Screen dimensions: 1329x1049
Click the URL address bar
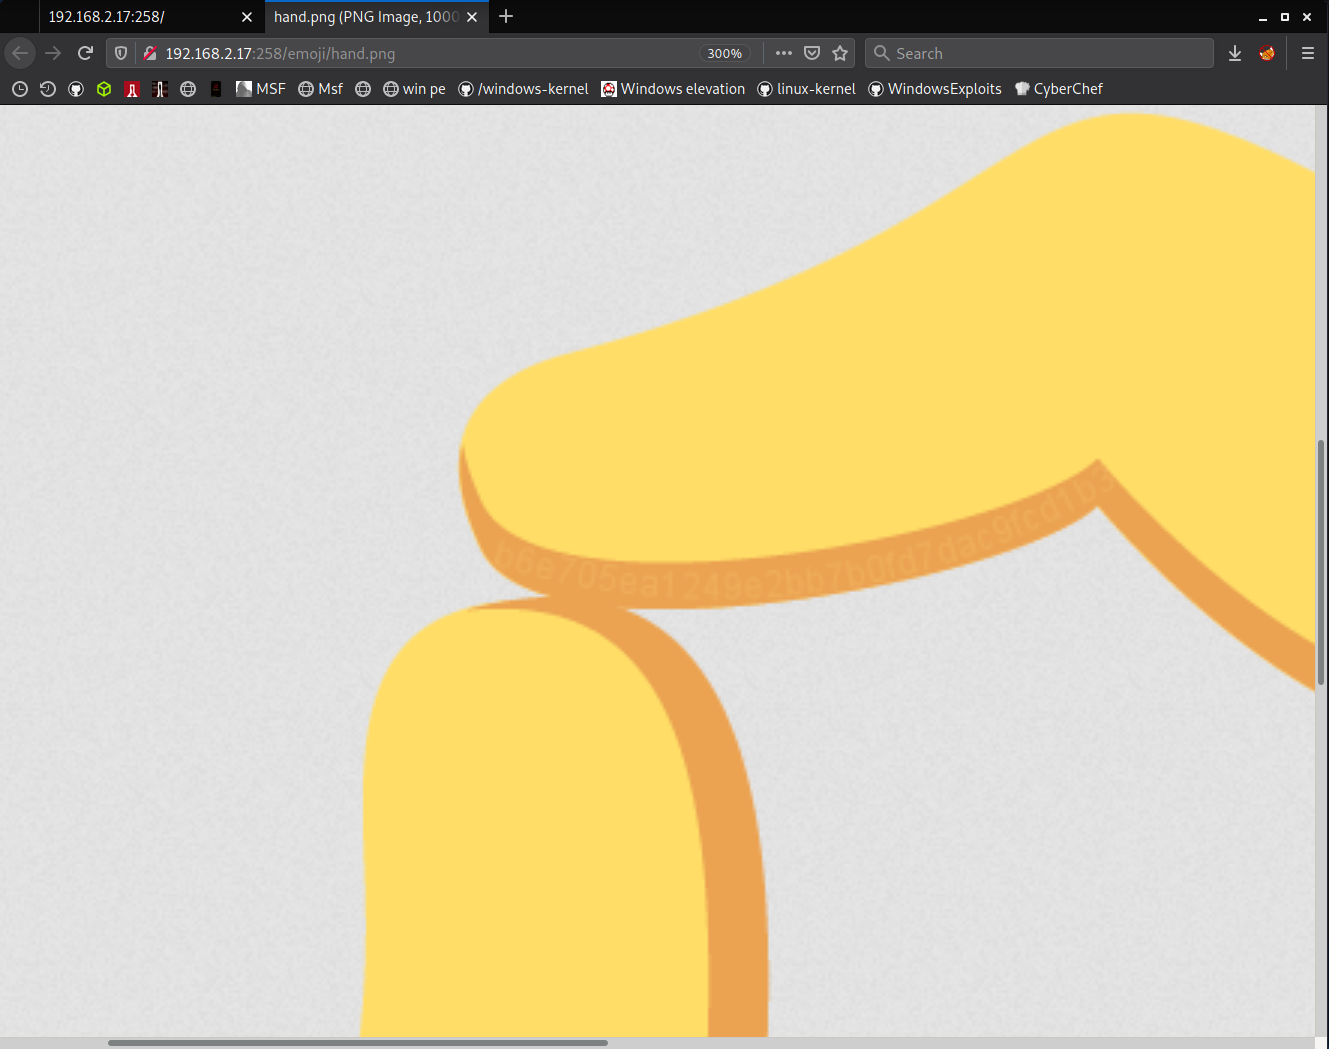[x=420, y=53]
